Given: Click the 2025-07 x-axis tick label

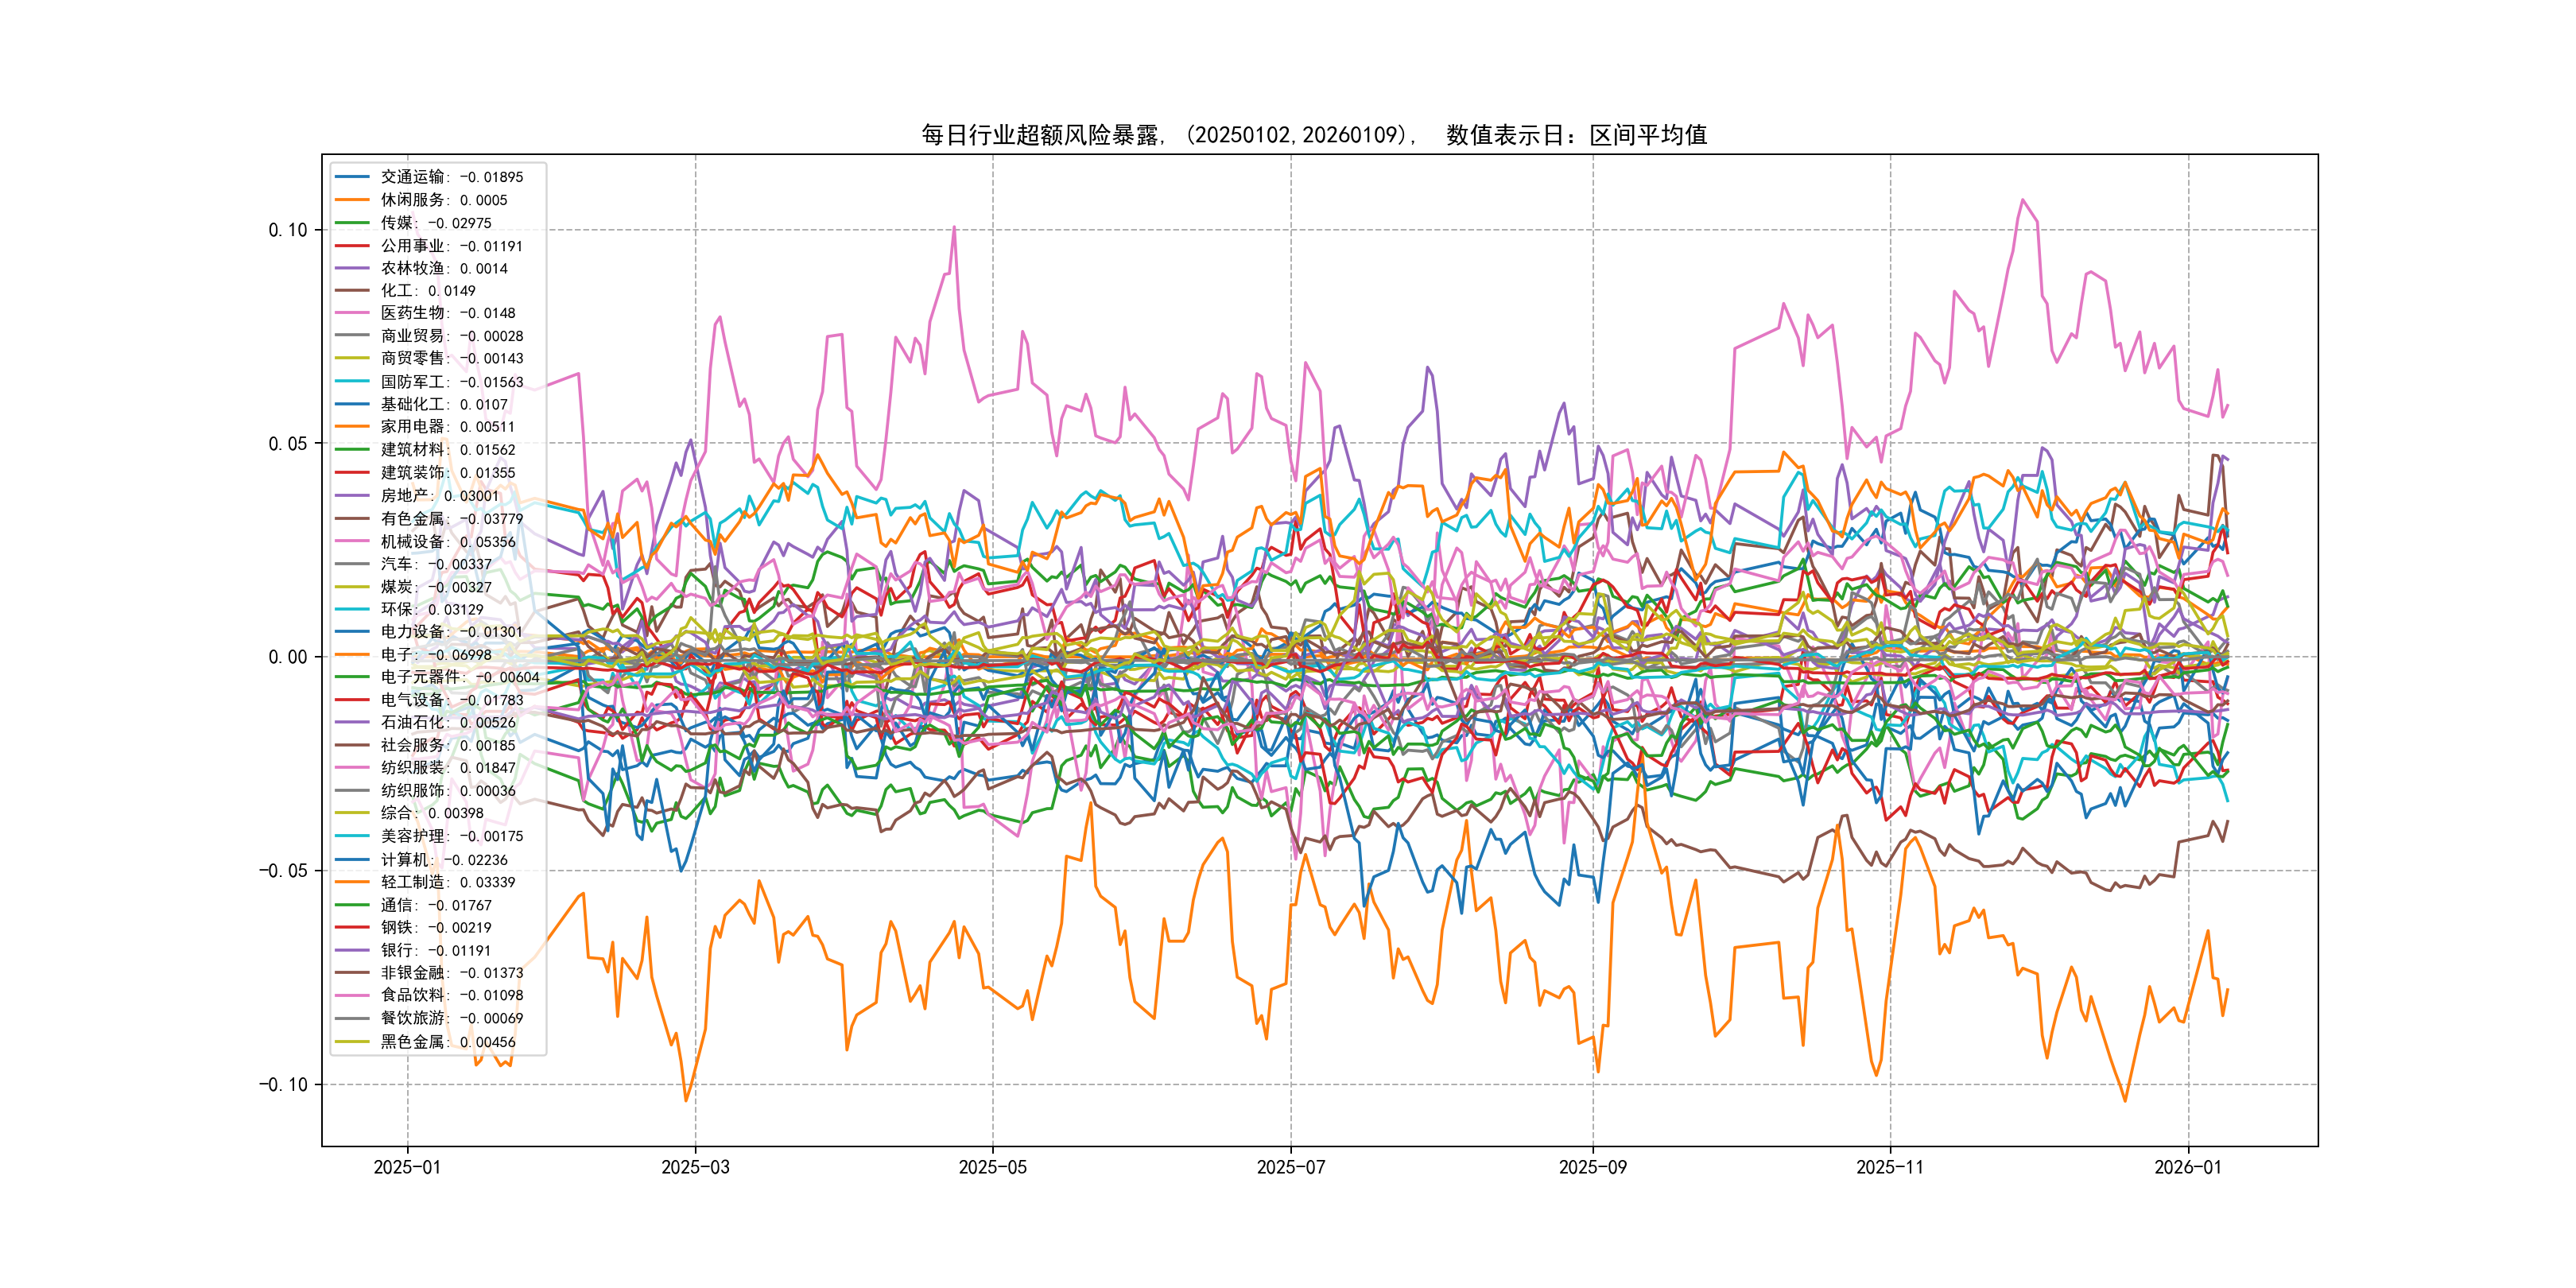Looking at the screenshot, I should (1290, 1167).
